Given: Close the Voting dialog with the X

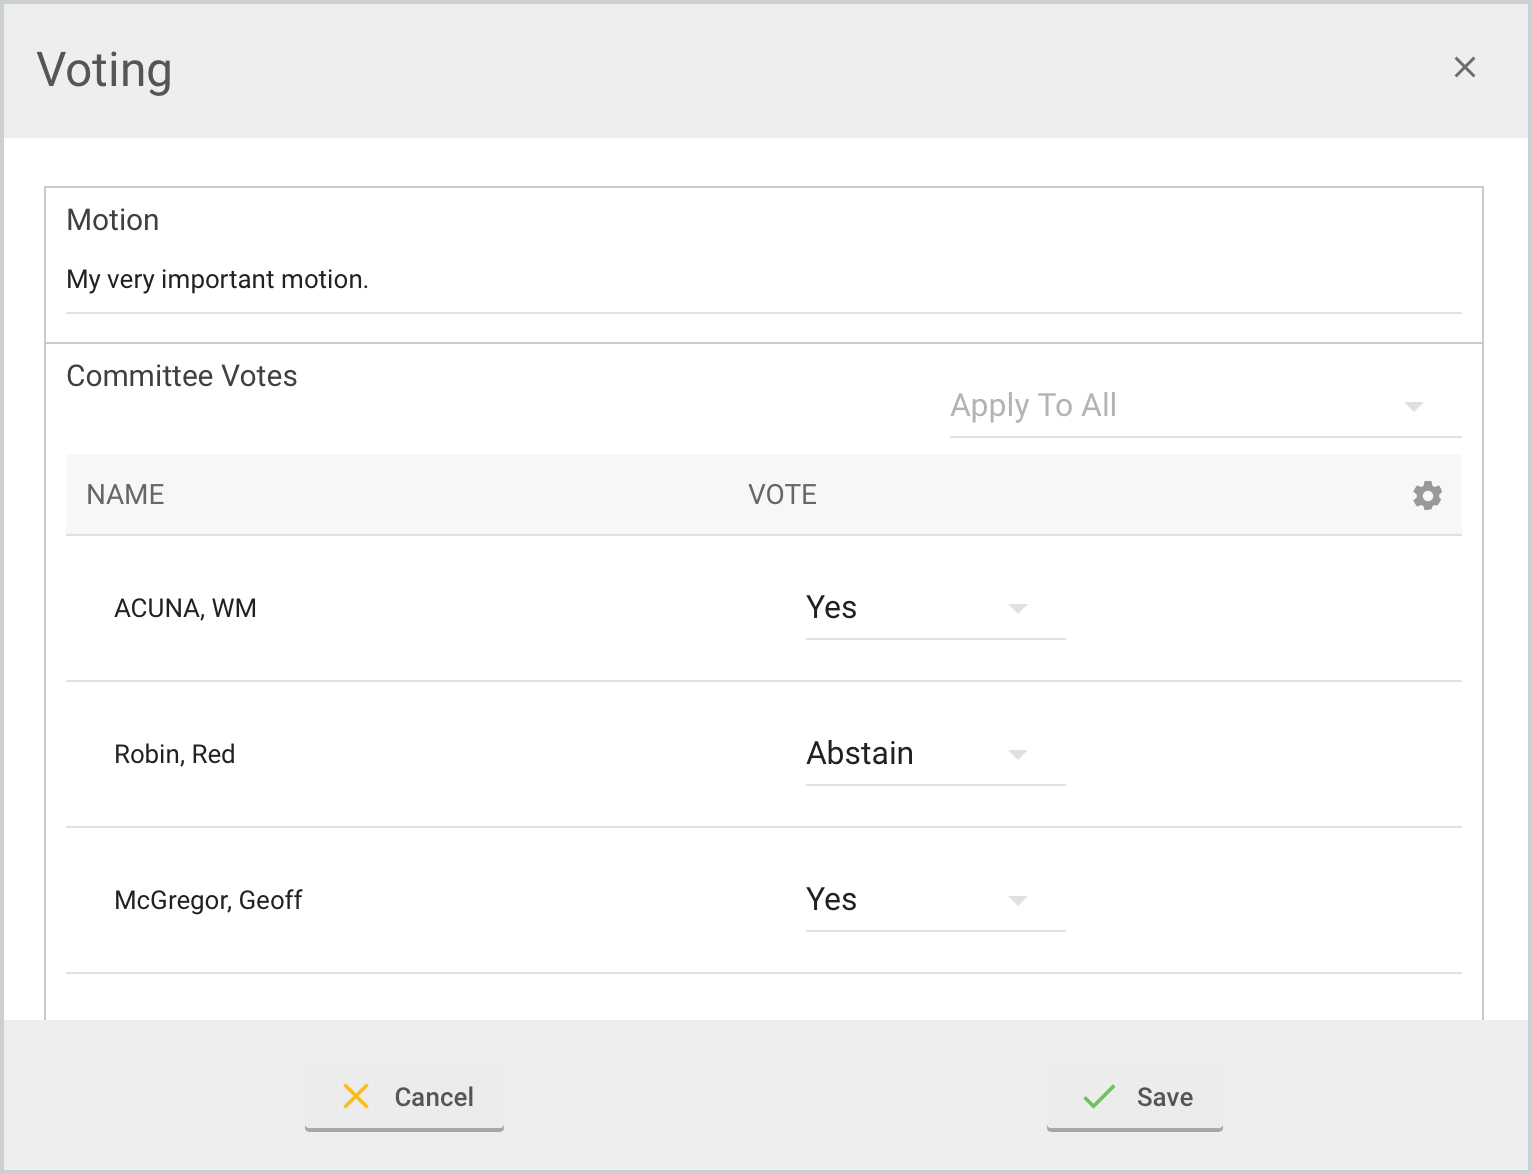Looking at the screenshot, I should click(1464, 67).
